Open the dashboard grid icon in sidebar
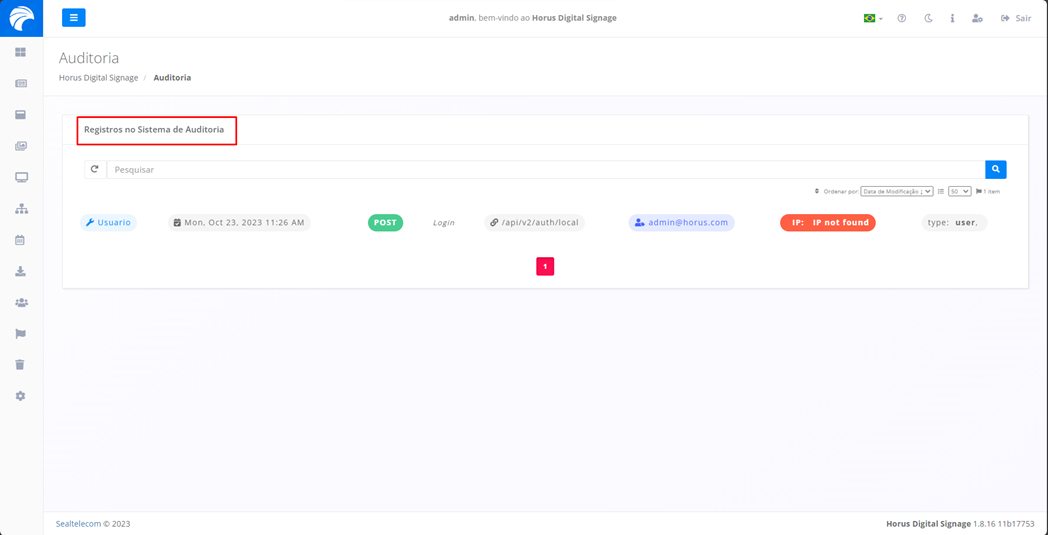The width and height of the screenshot is (1048, 535). (x=20, y=52)
